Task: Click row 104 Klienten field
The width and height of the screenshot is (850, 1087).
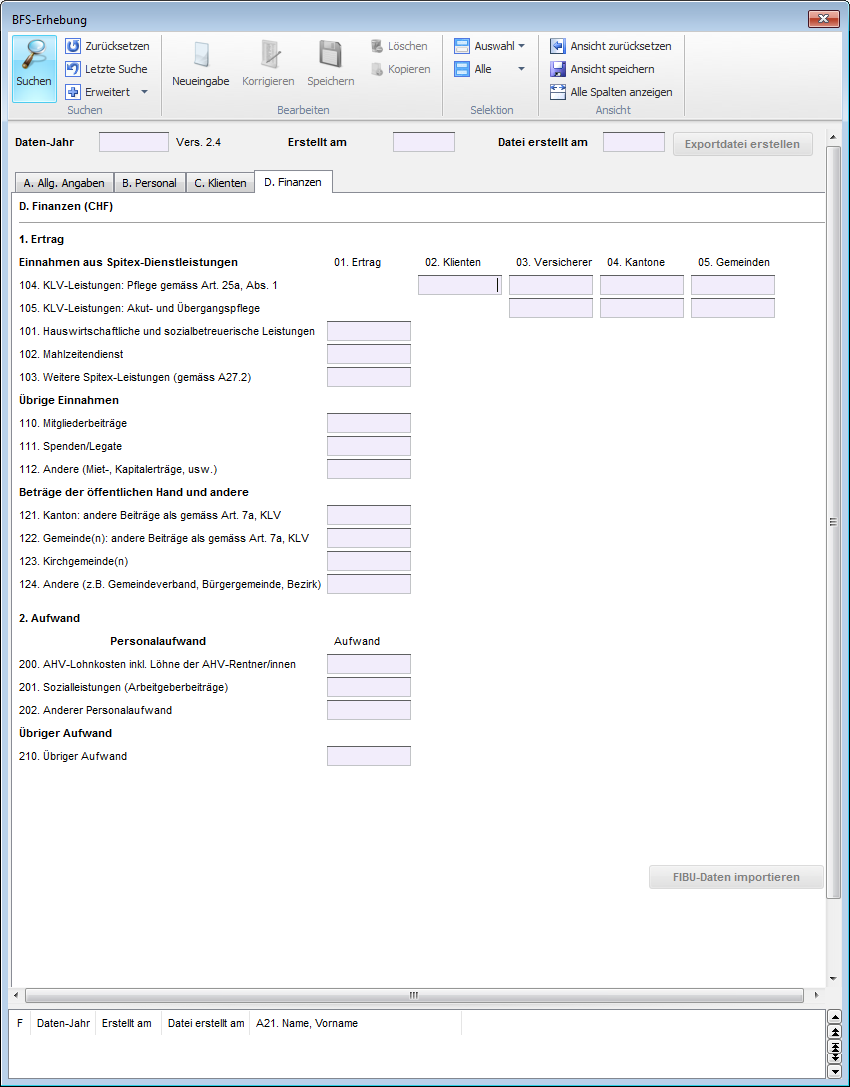Action: tap(460, 285)
